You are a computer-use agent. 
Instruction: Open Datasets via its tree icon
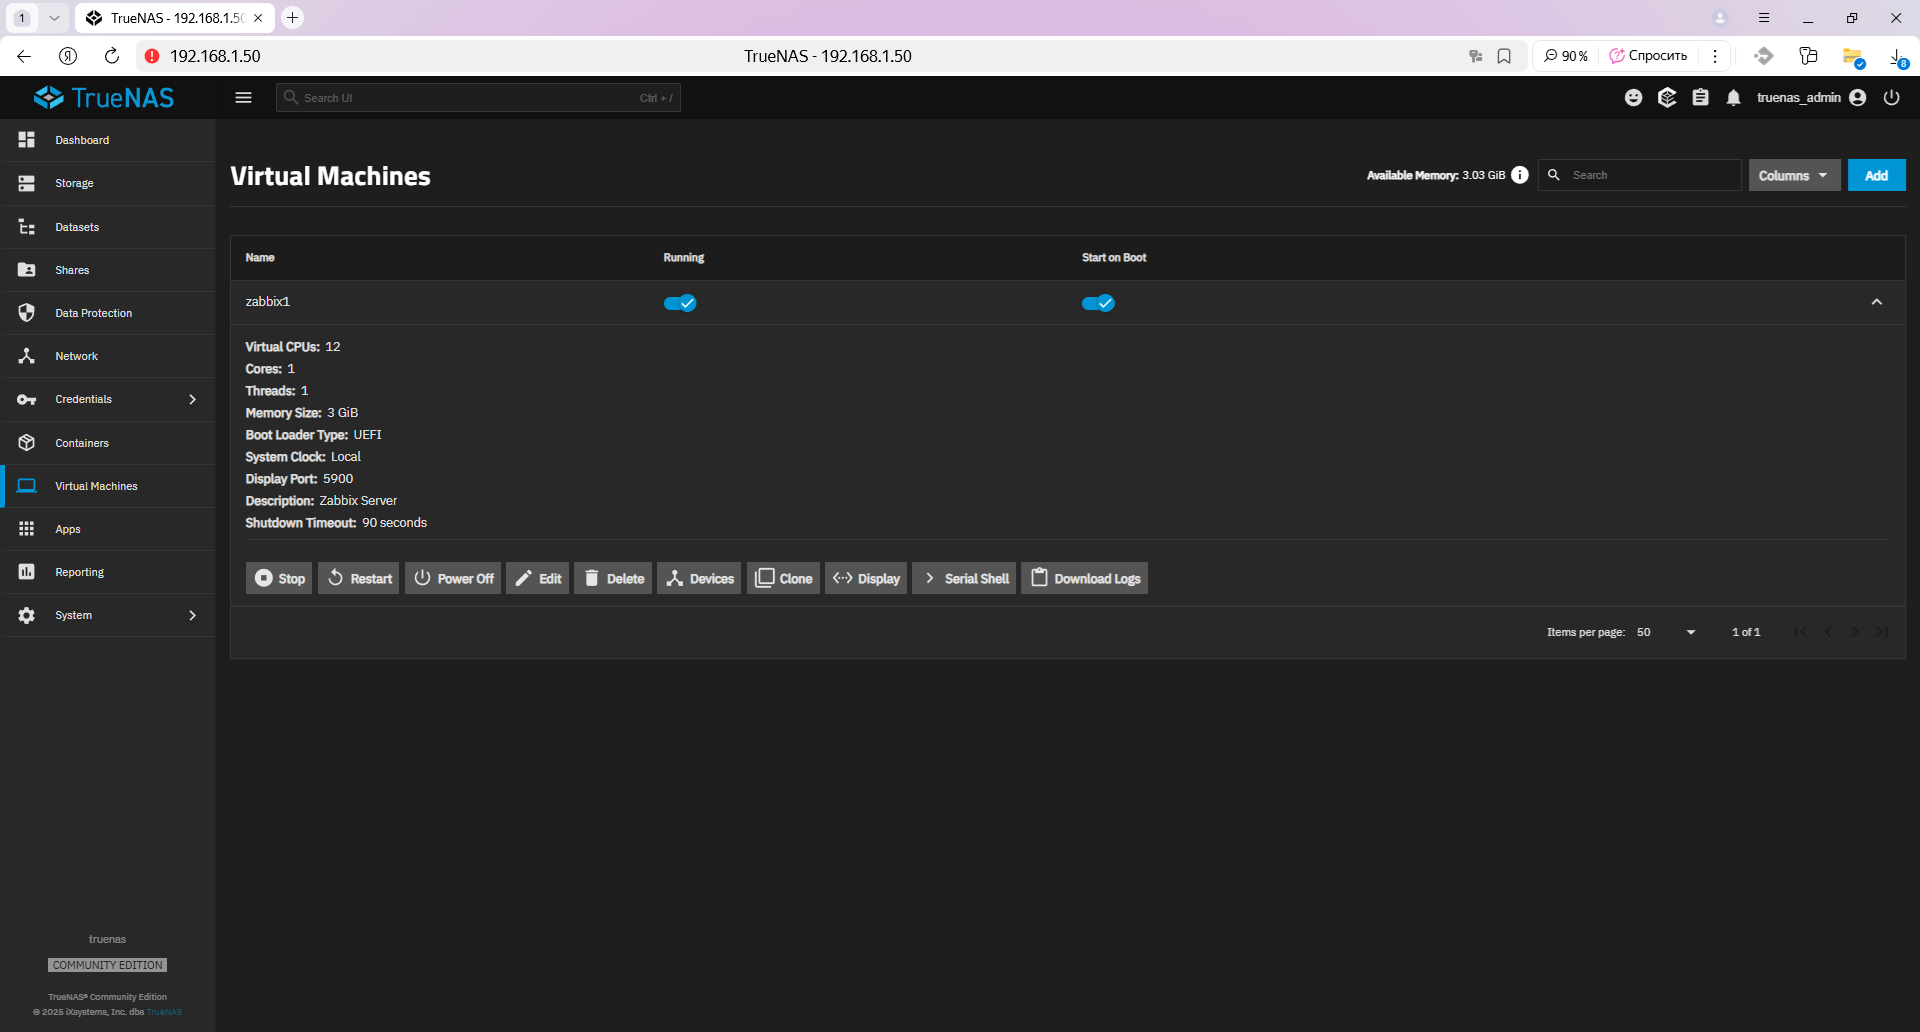pos(27,227)
